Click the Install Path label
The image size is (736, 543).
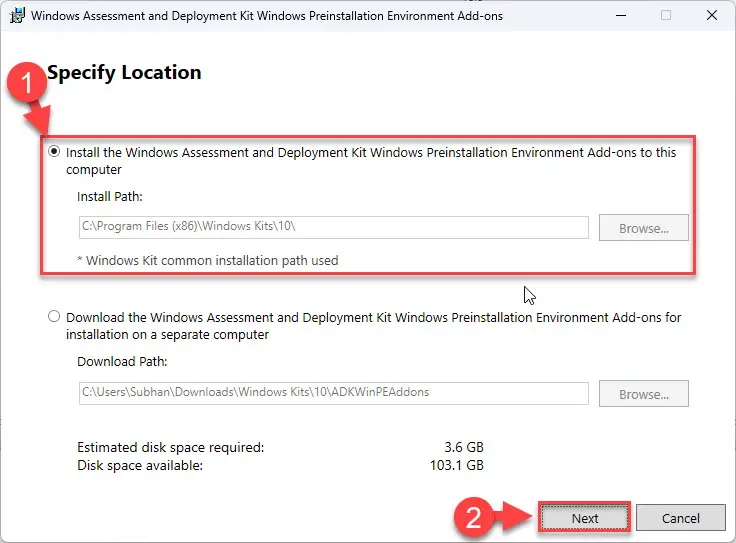click(x=110, y=196)
